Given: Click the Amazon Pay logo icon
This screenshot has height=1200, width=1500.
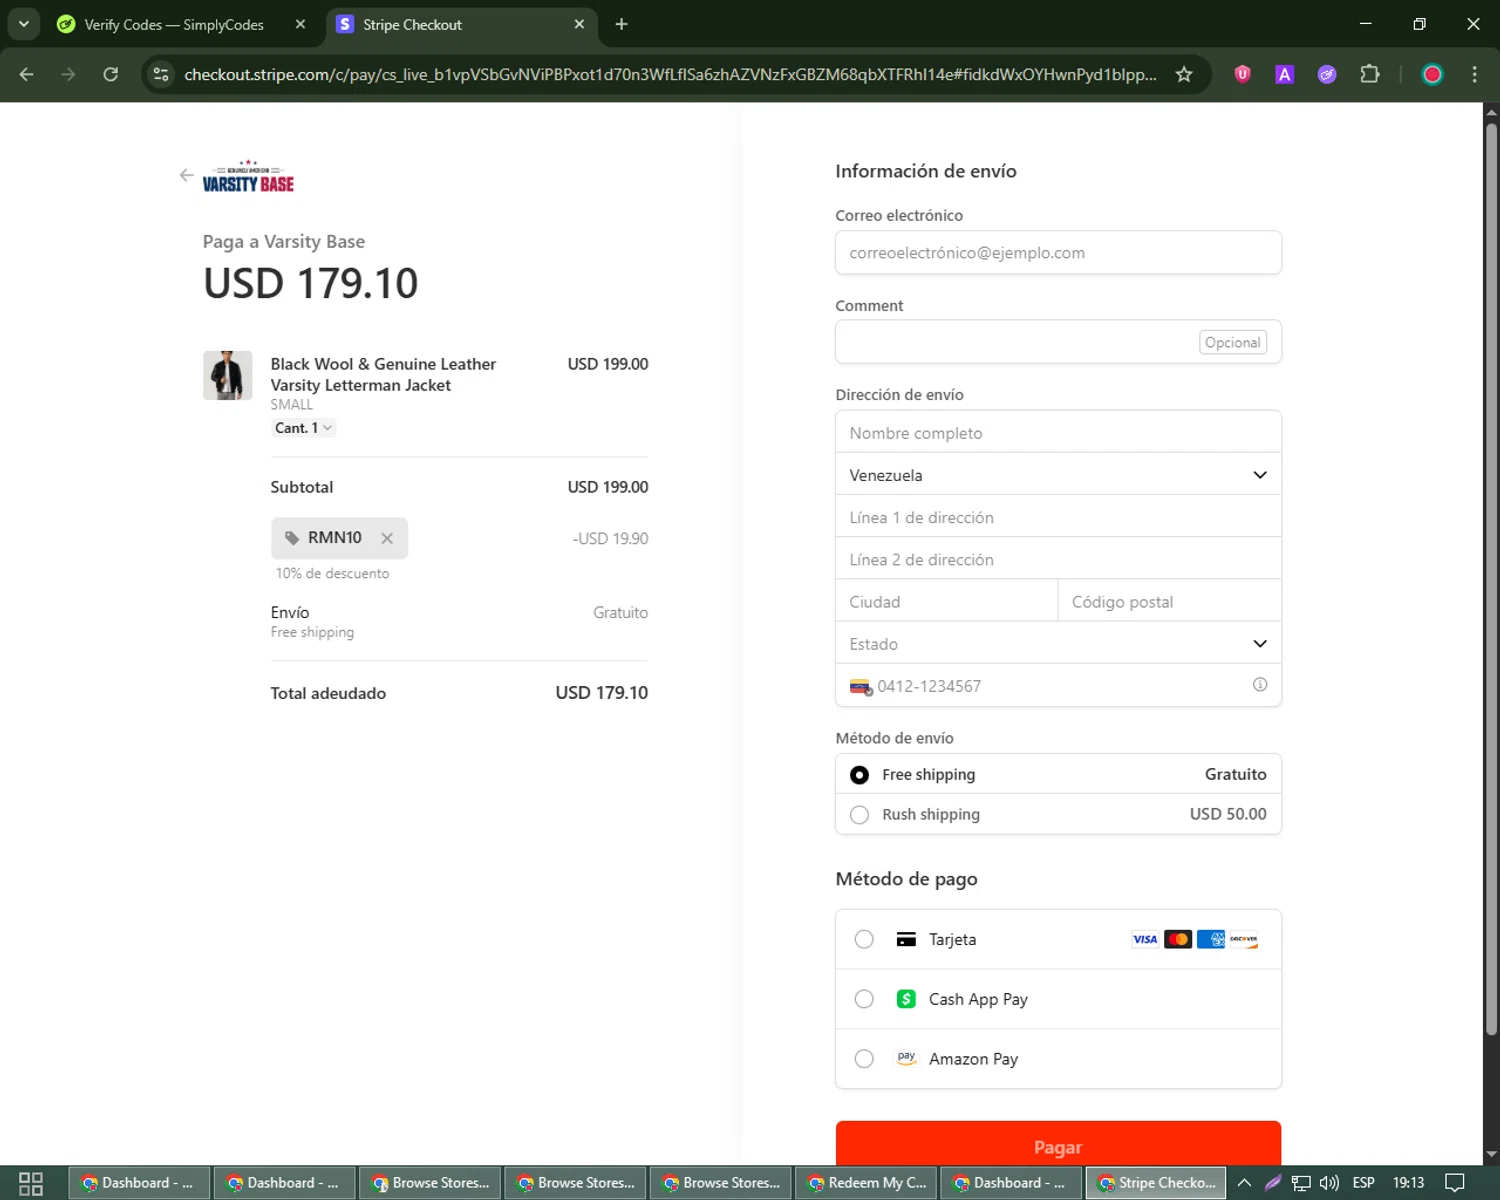Looking at the screenshot, I should [906, 1058].
